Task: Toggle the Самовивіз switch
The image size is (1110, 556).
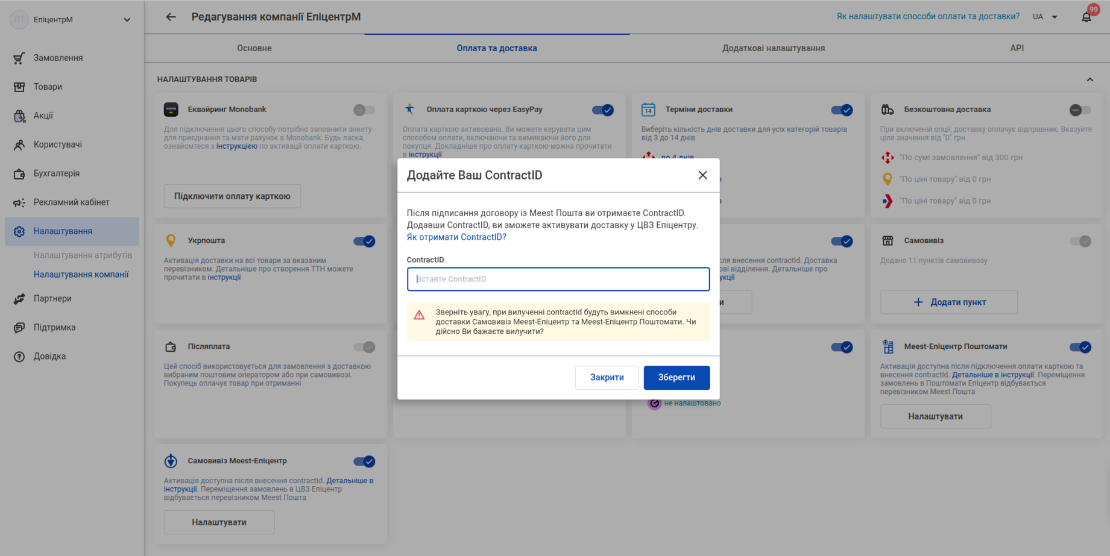Action: pyautogui.click(x=1080, y=241)
